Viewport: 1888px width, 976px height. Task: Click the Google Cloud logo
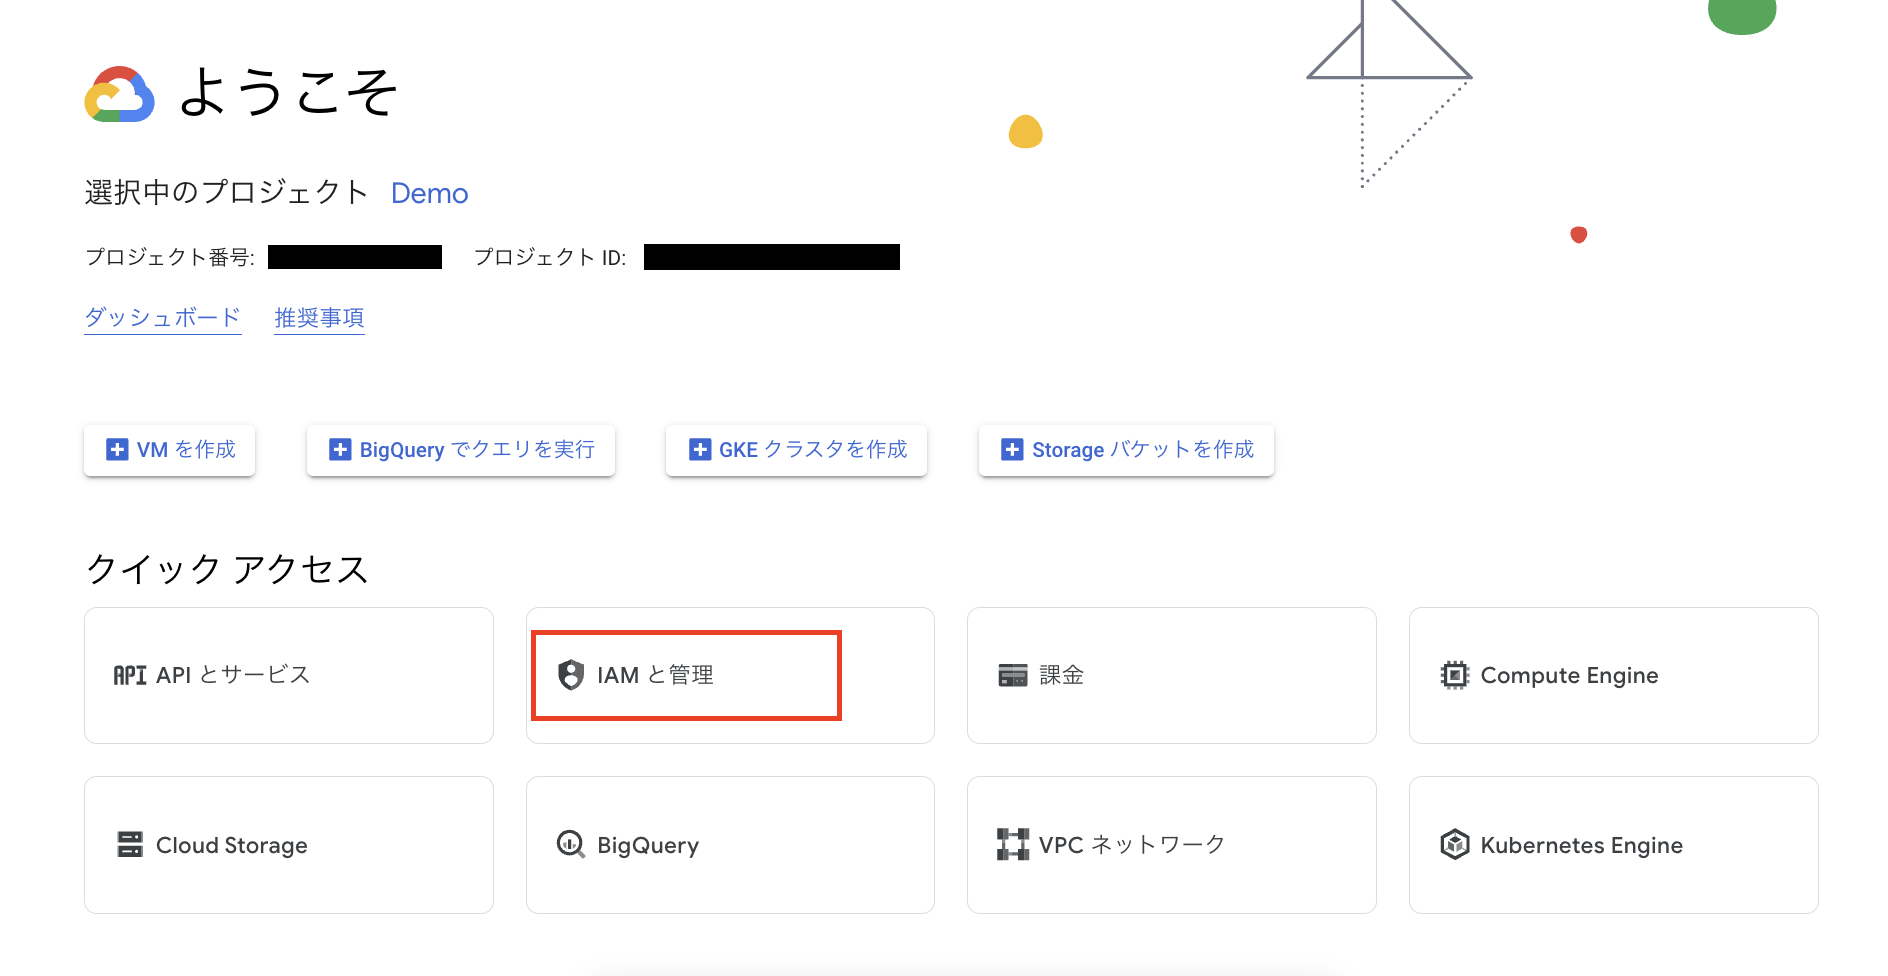click(120, 95)
